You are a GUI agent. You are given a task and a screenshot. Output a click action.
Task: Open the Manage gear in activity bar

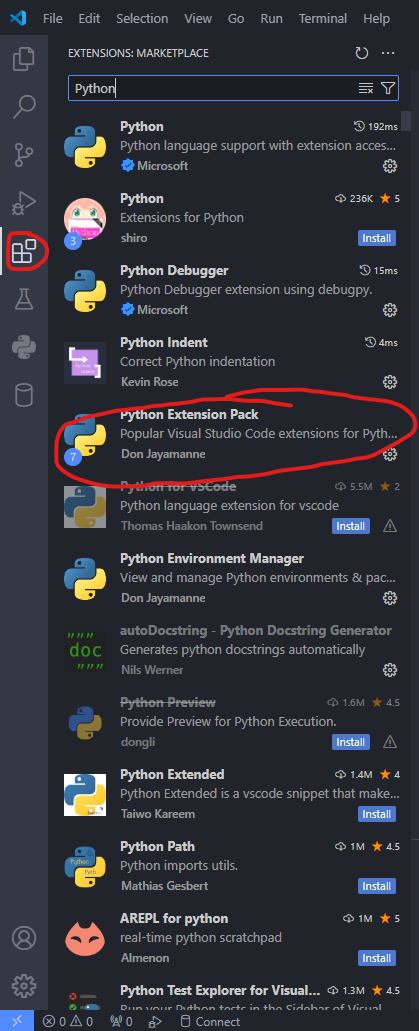24,986
